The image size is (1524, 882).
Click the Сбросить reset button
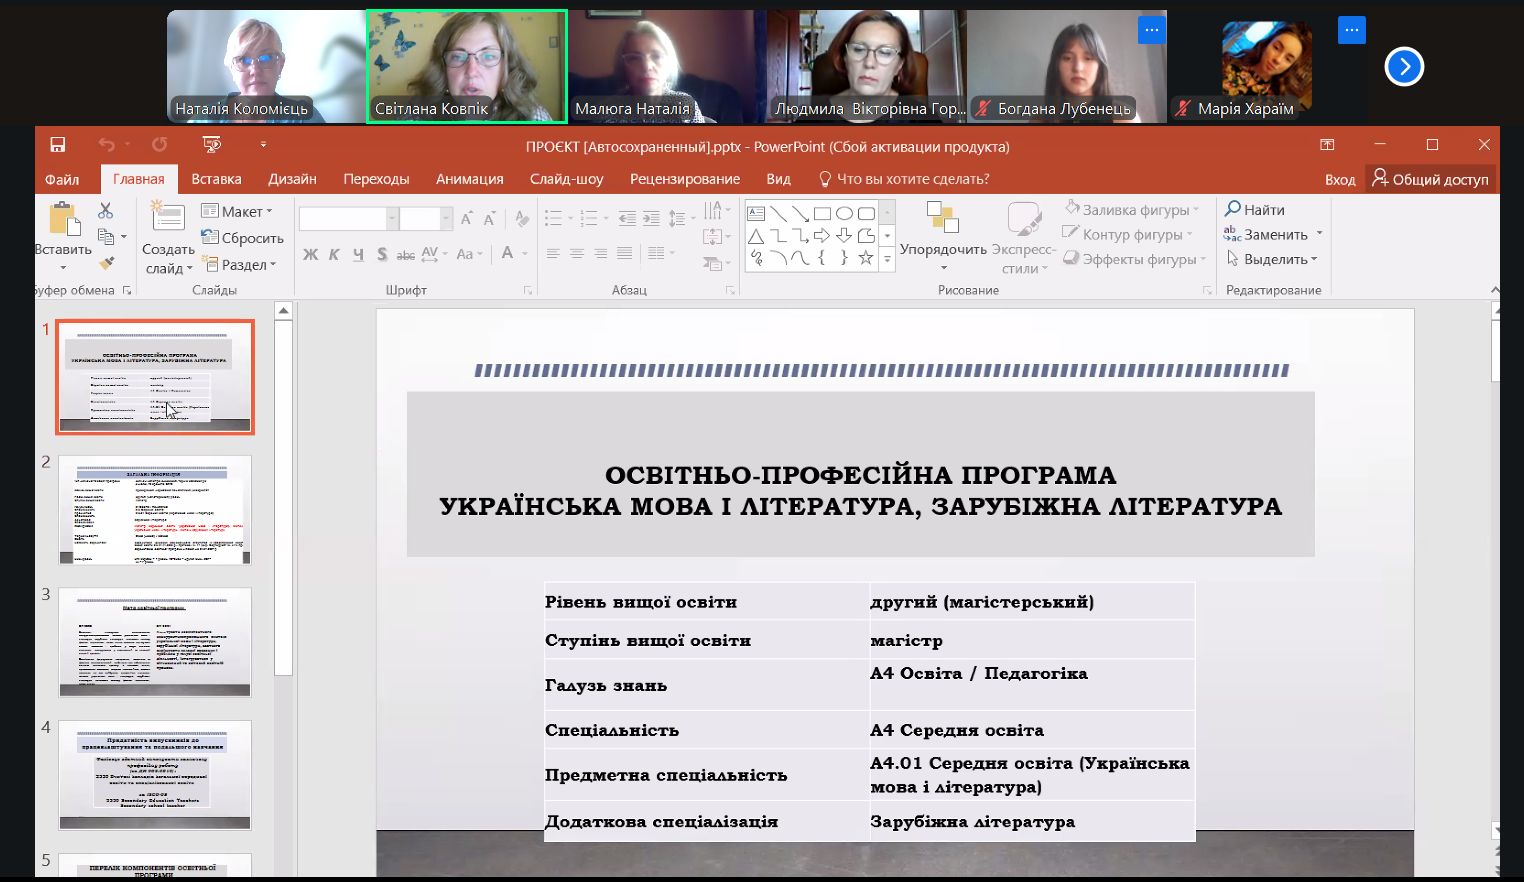coord(243,238)
